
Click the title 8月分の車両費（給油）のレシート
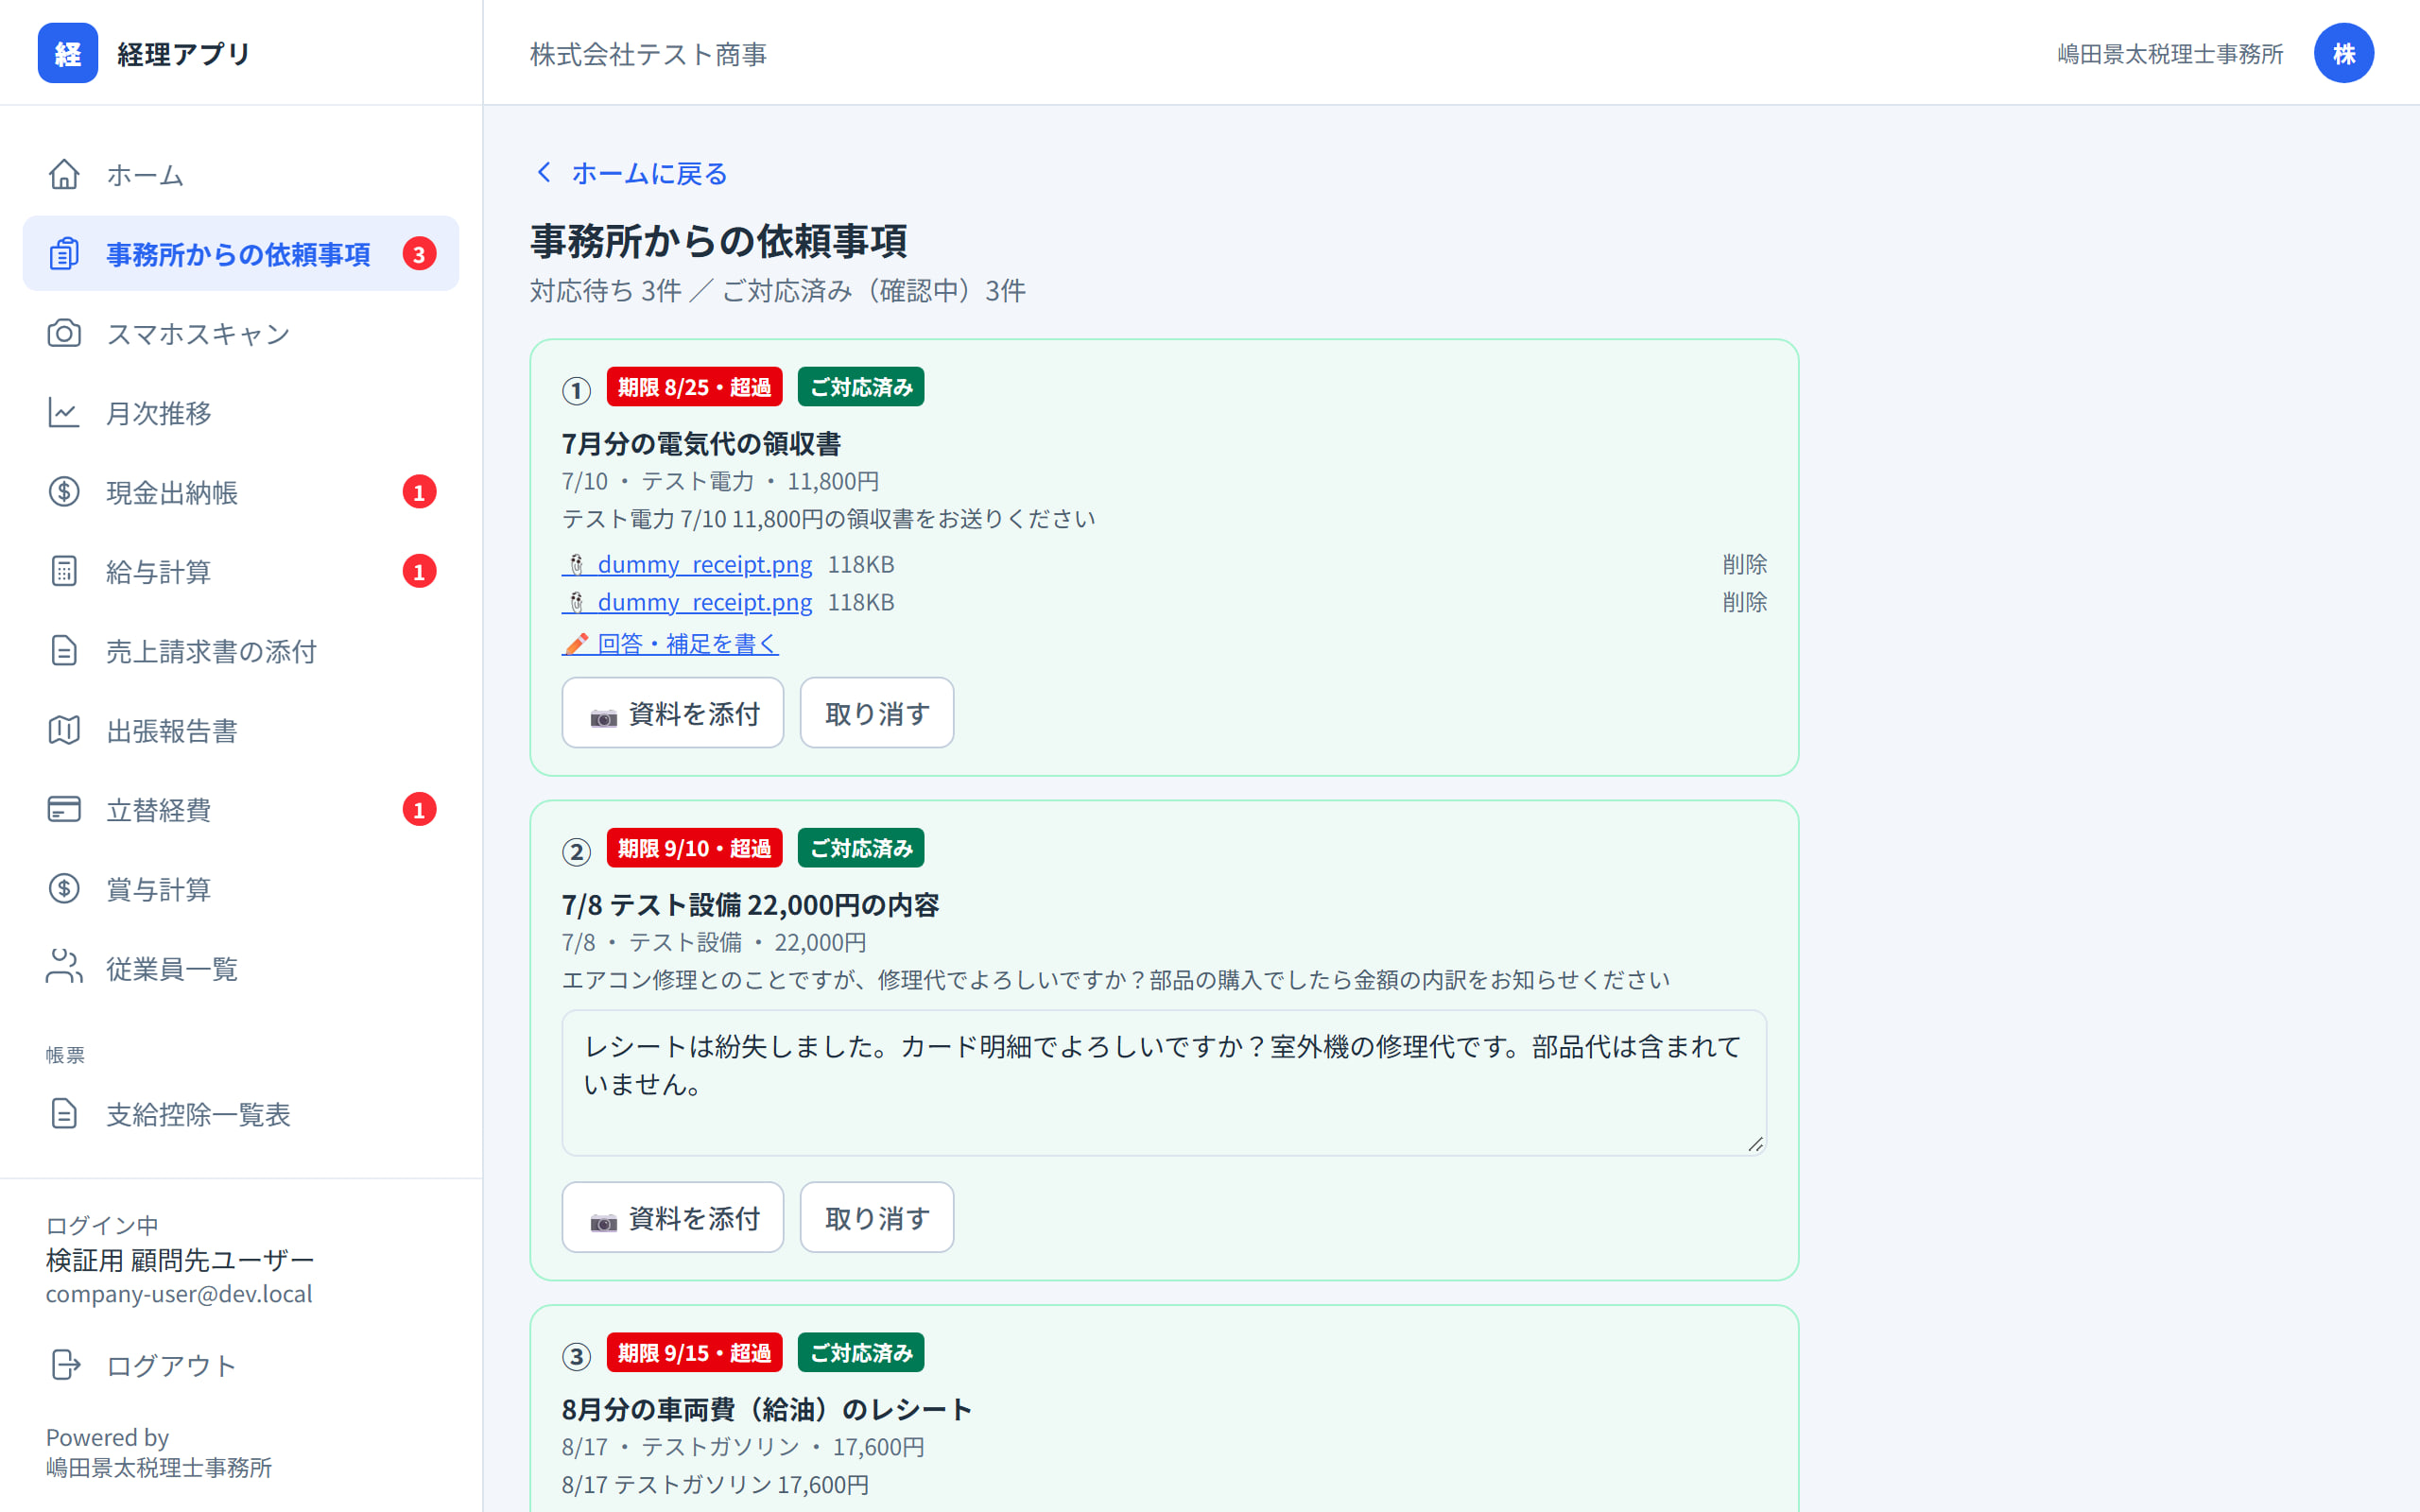point(767,1410)
